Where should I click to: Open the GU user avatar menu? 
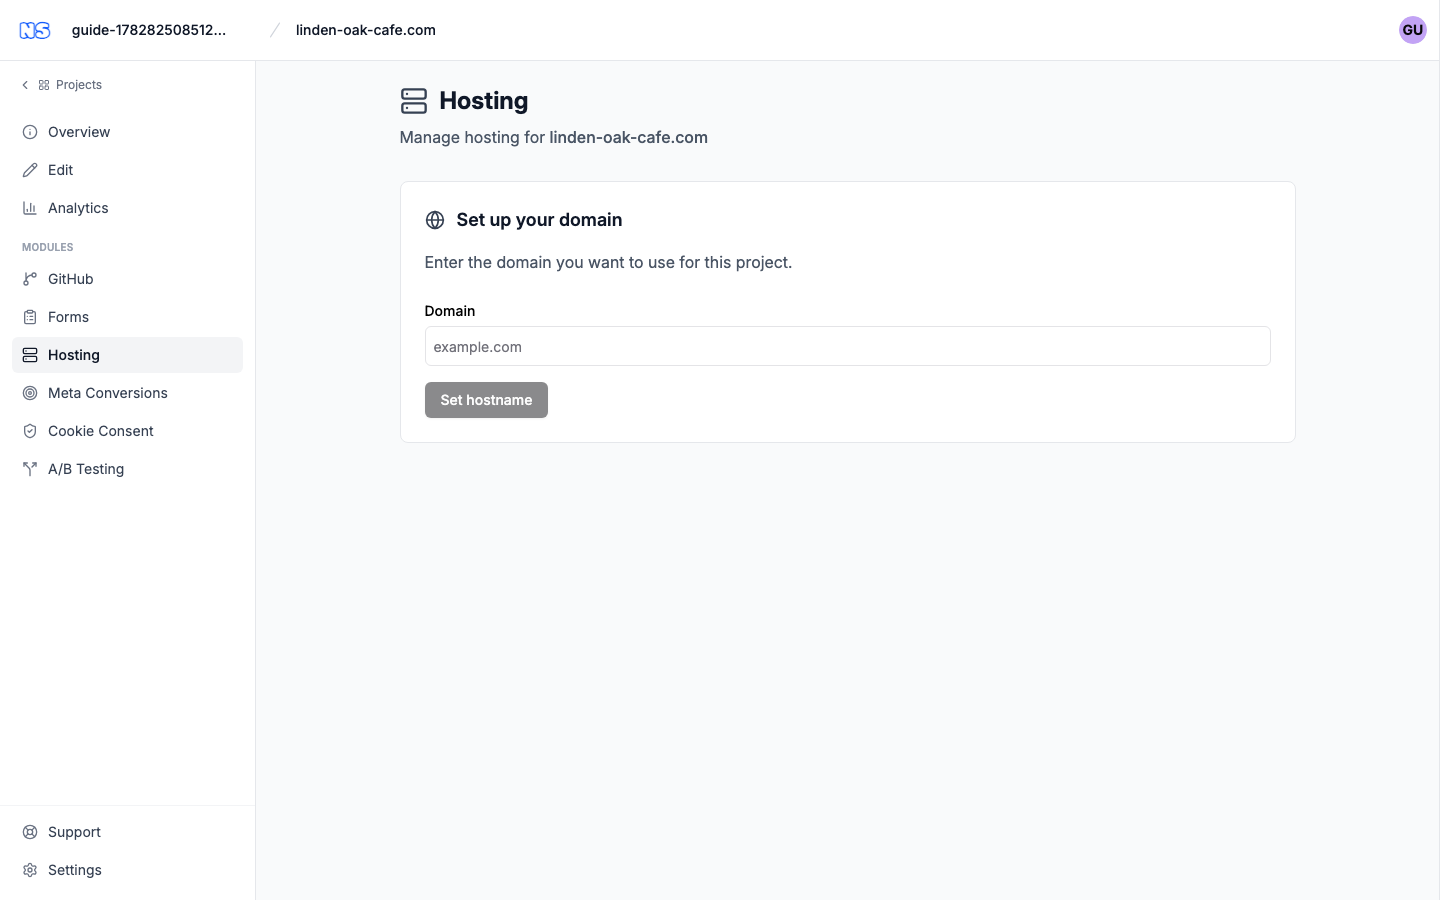1412,30
